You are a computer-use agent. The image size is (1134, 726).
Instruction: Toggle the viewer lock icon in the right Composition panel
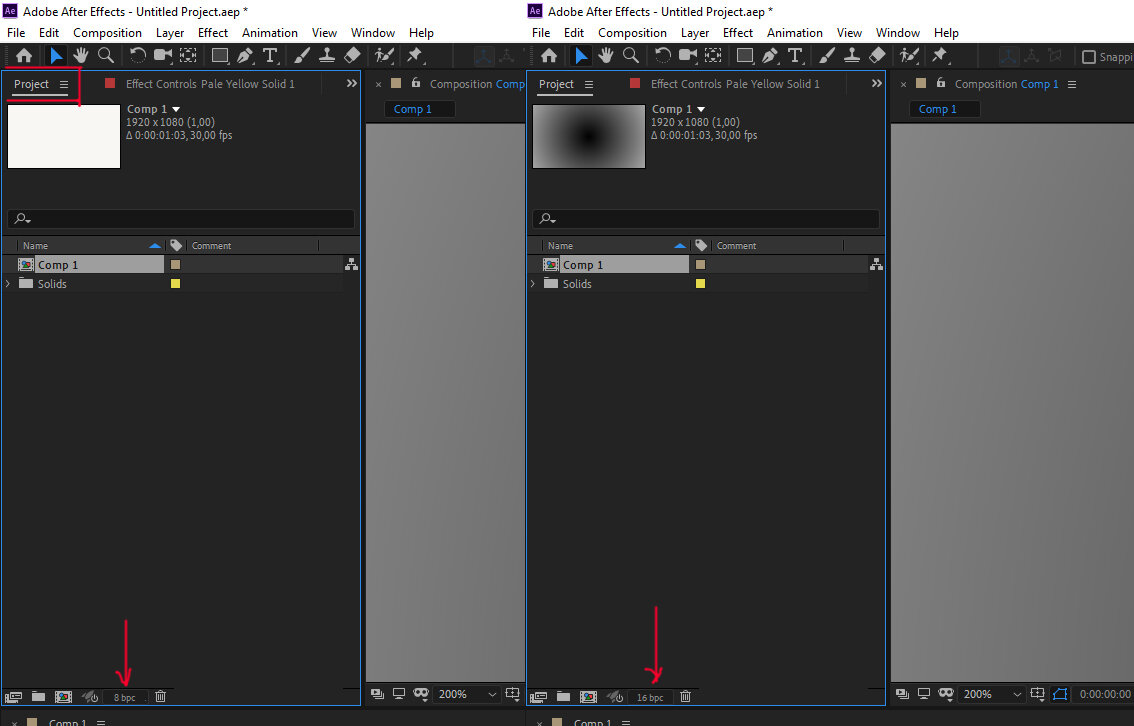point(941,83)
